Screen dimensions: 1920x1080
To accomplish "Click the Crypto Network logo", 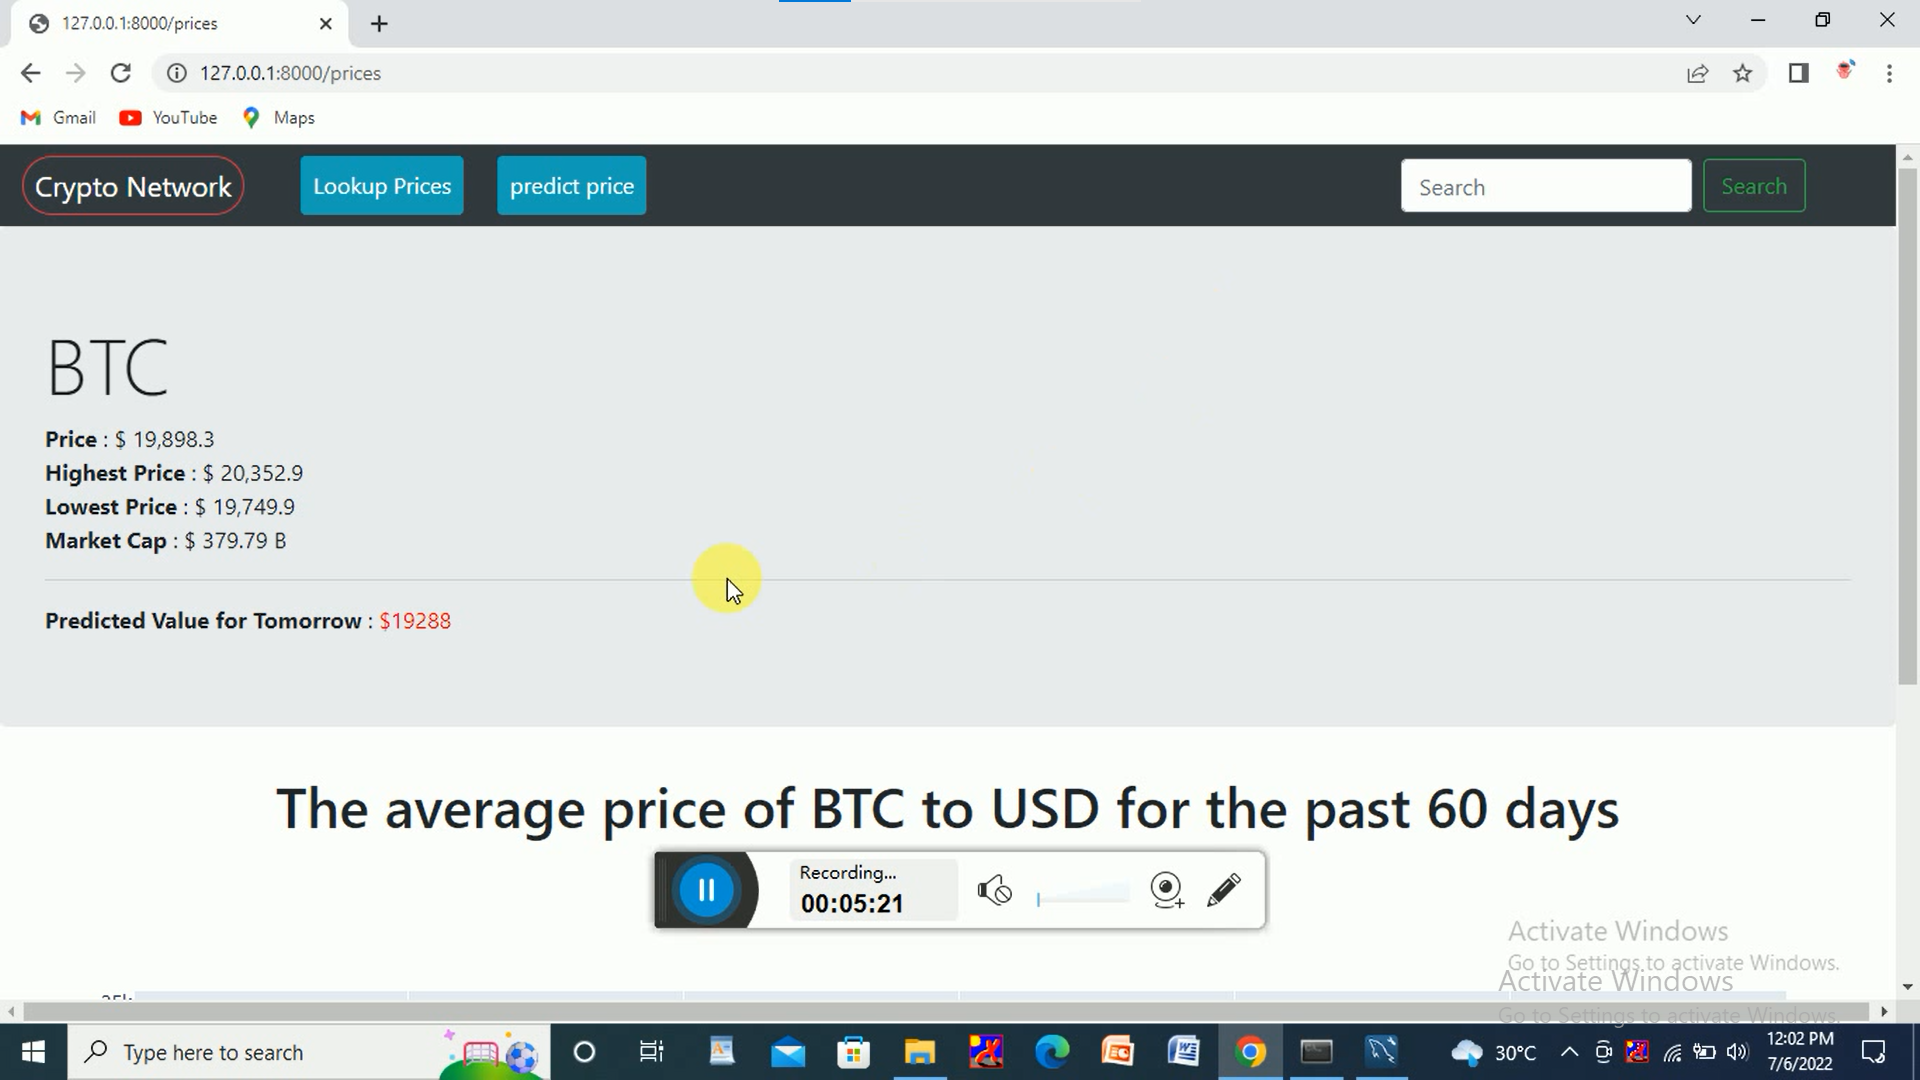I will tap(133, 186).
